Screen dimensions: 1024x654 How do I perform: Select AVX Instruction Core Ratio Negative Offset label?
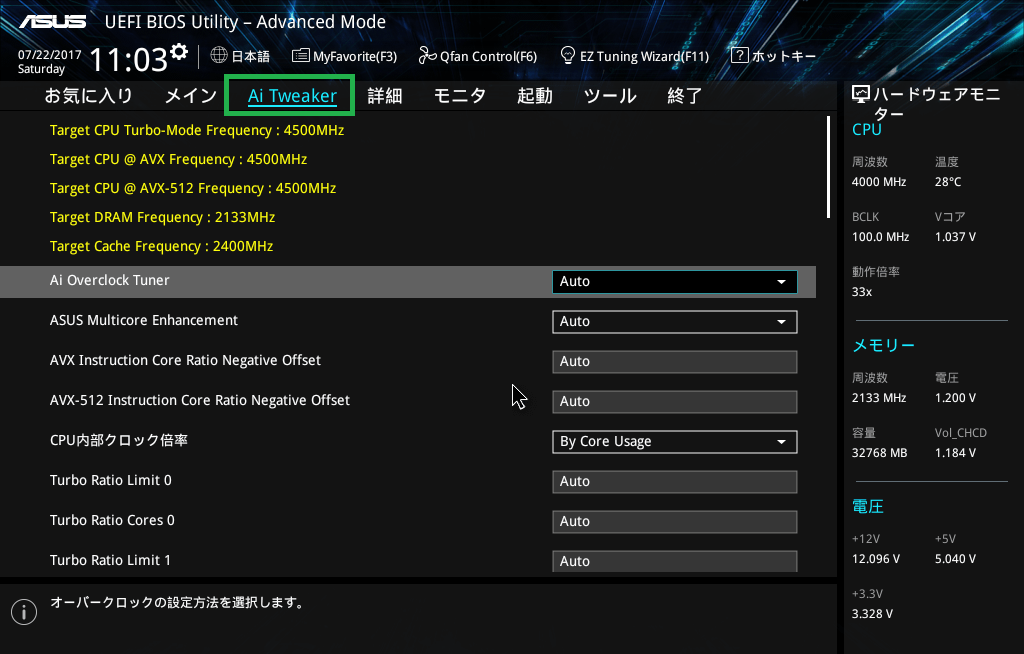pos(185,360)
